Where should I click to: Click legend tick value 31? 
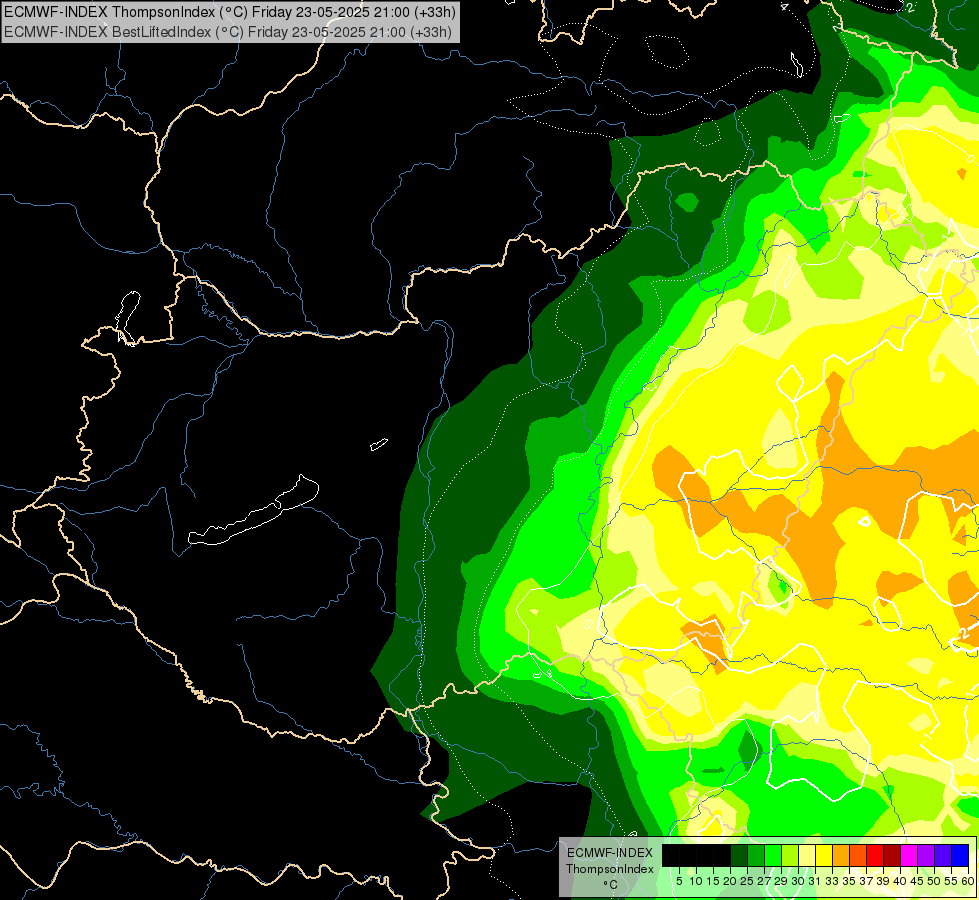click(x=815, y=881)
